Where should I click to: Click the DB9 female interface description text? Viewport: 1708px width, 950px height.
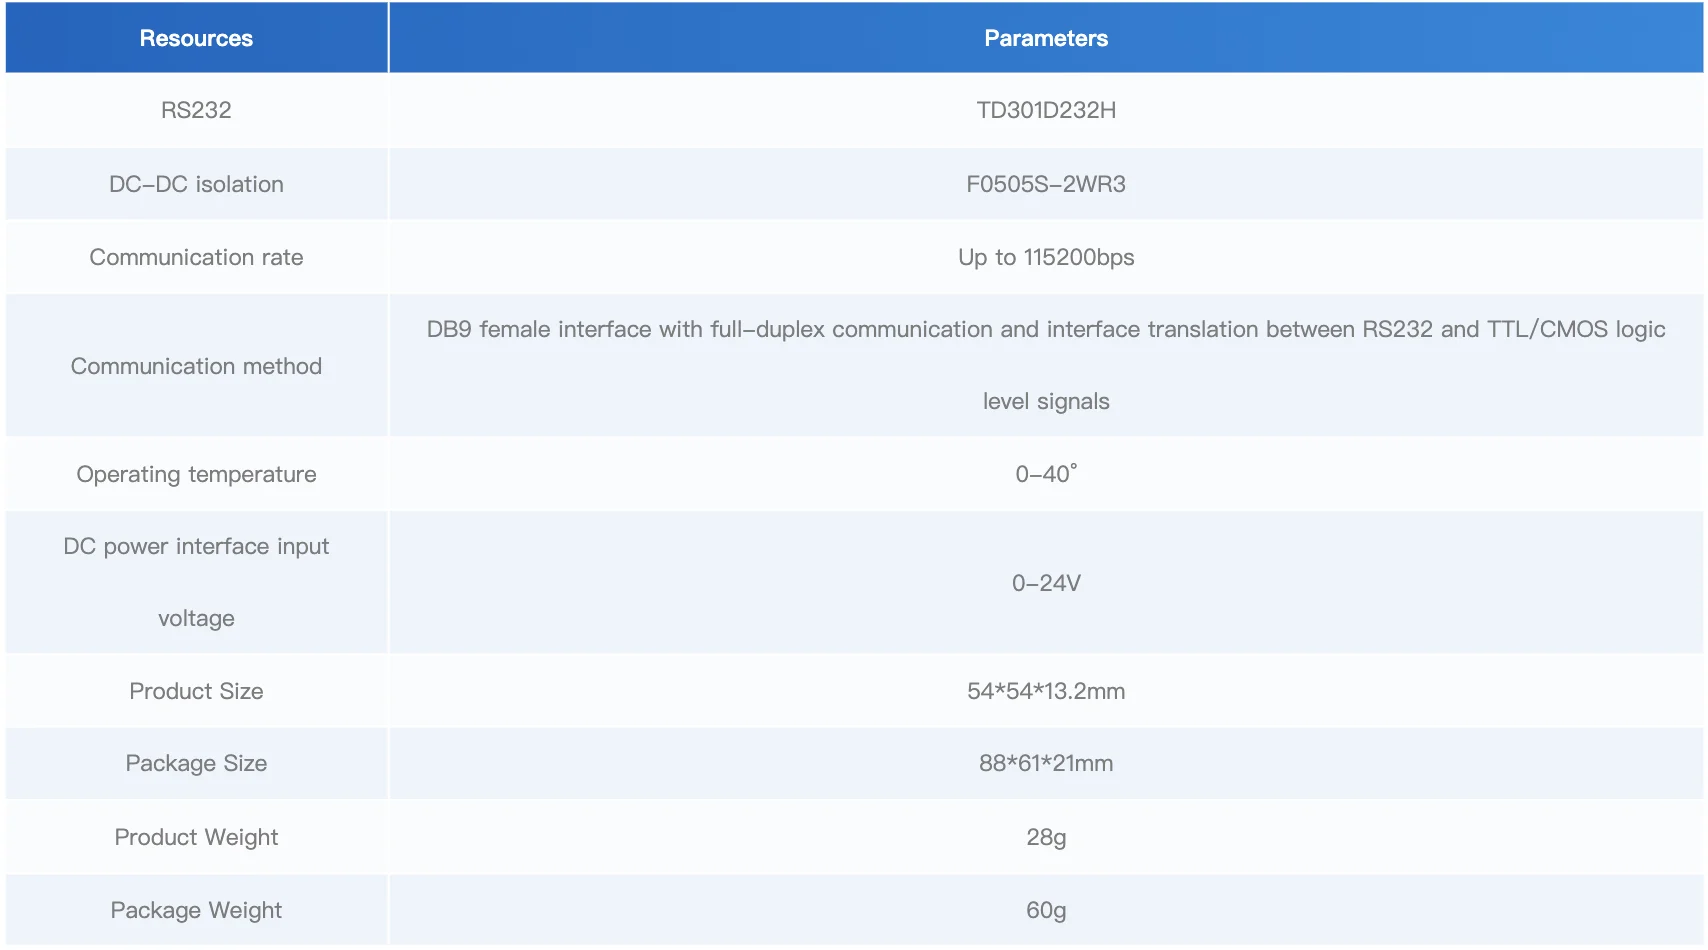[x=1046, y=365]
